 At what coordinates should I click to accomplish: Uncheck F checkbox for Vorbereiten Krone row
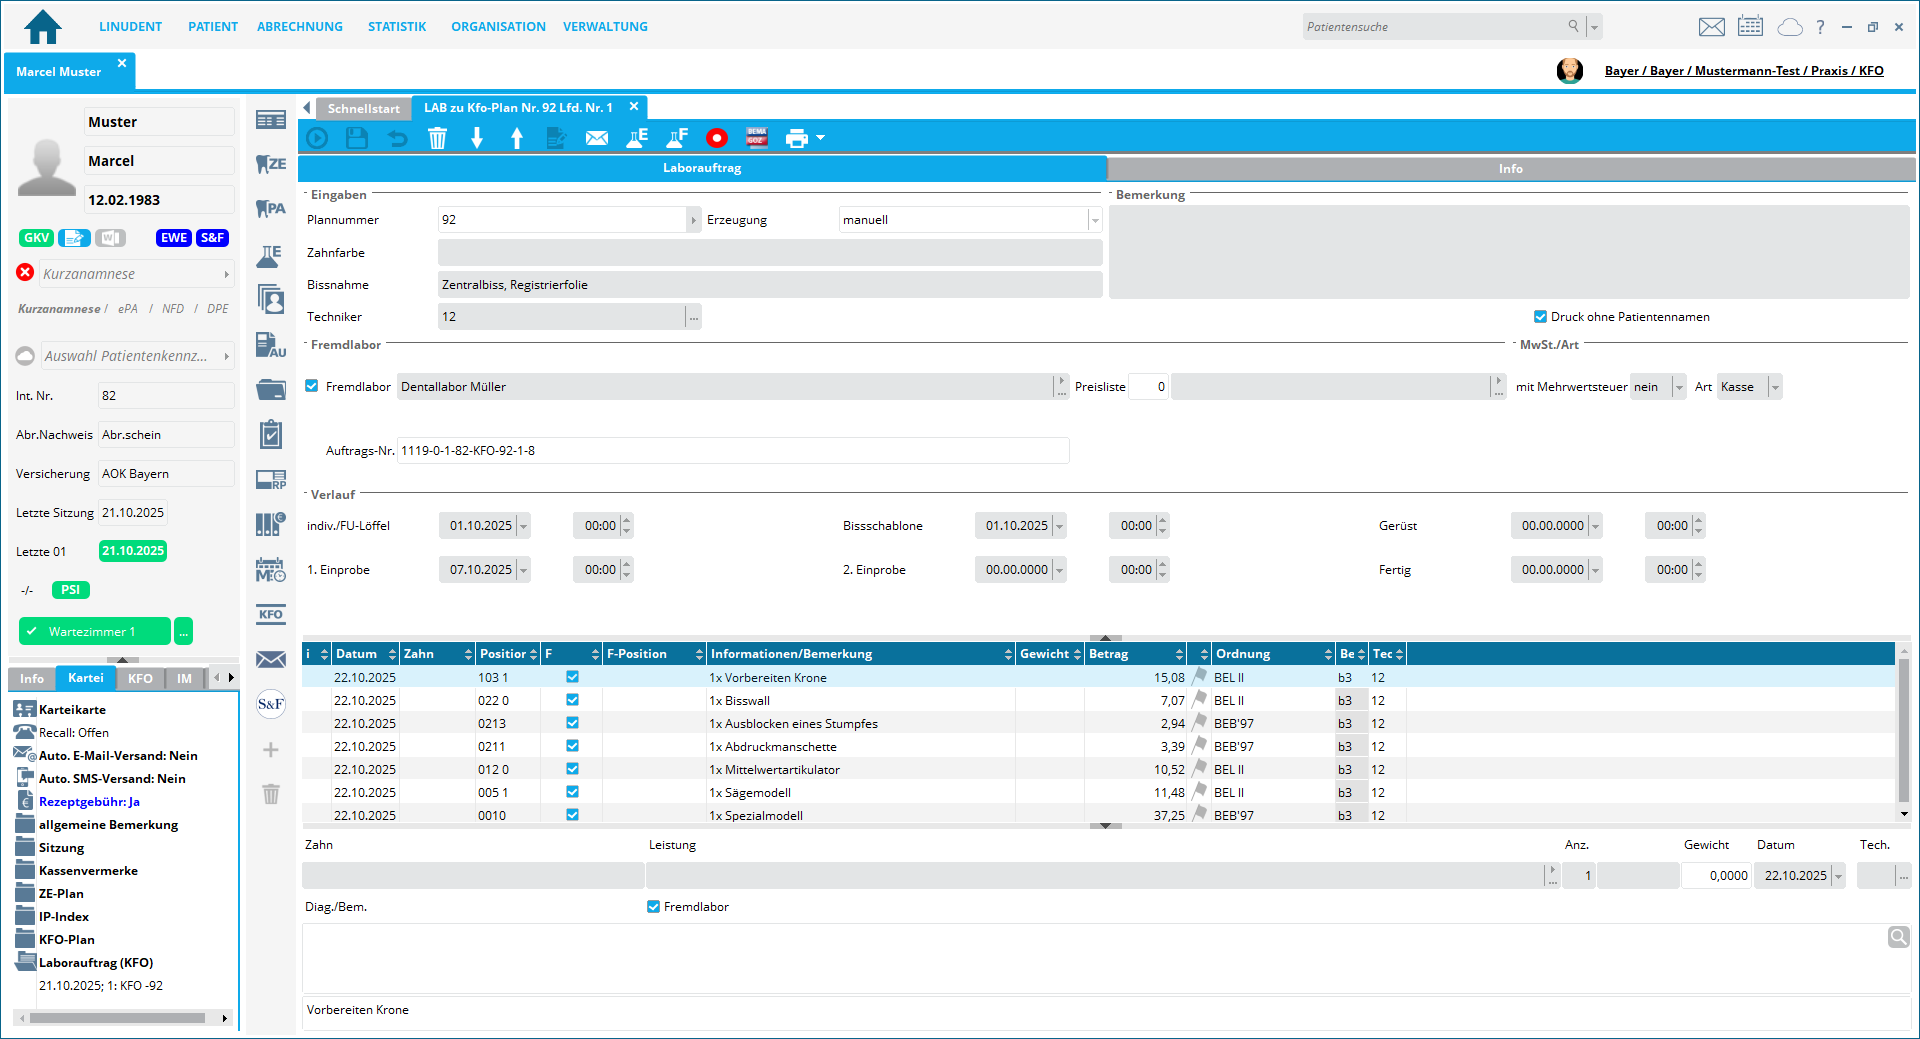[x=572, y=677]
